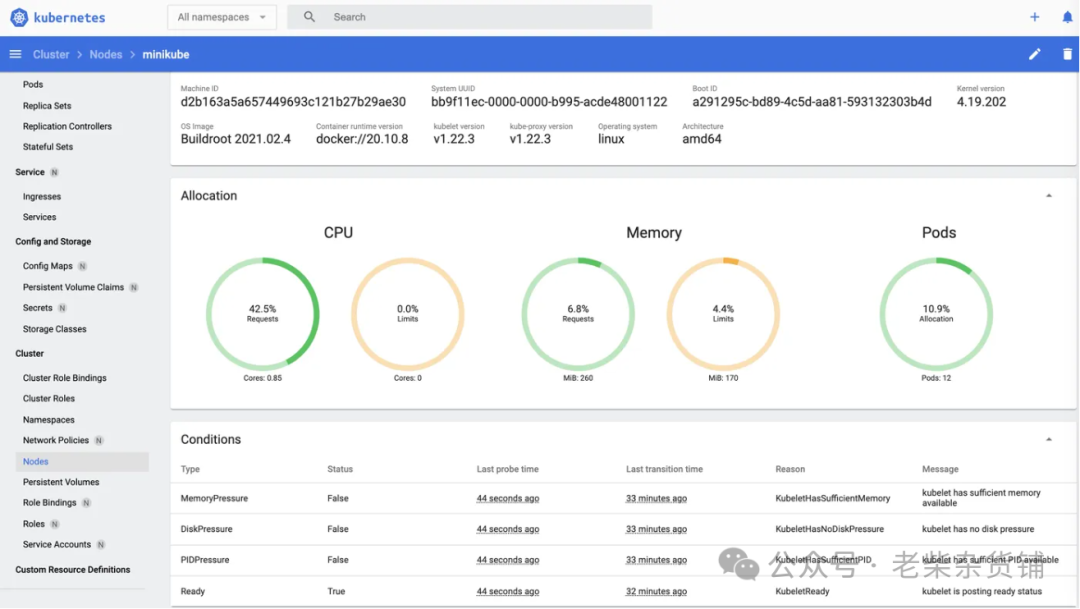The image size is (1080, 609).
Task: Click into the Search input field
Action: coord(470,17)
